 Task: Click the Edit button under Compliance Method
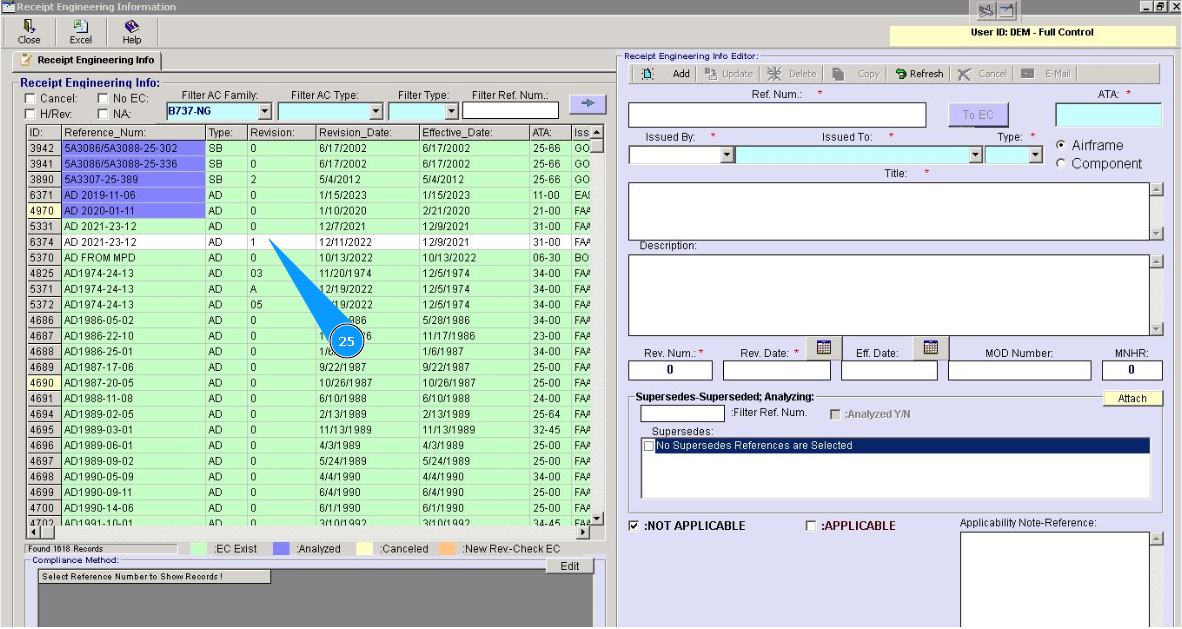coord(569,566)
